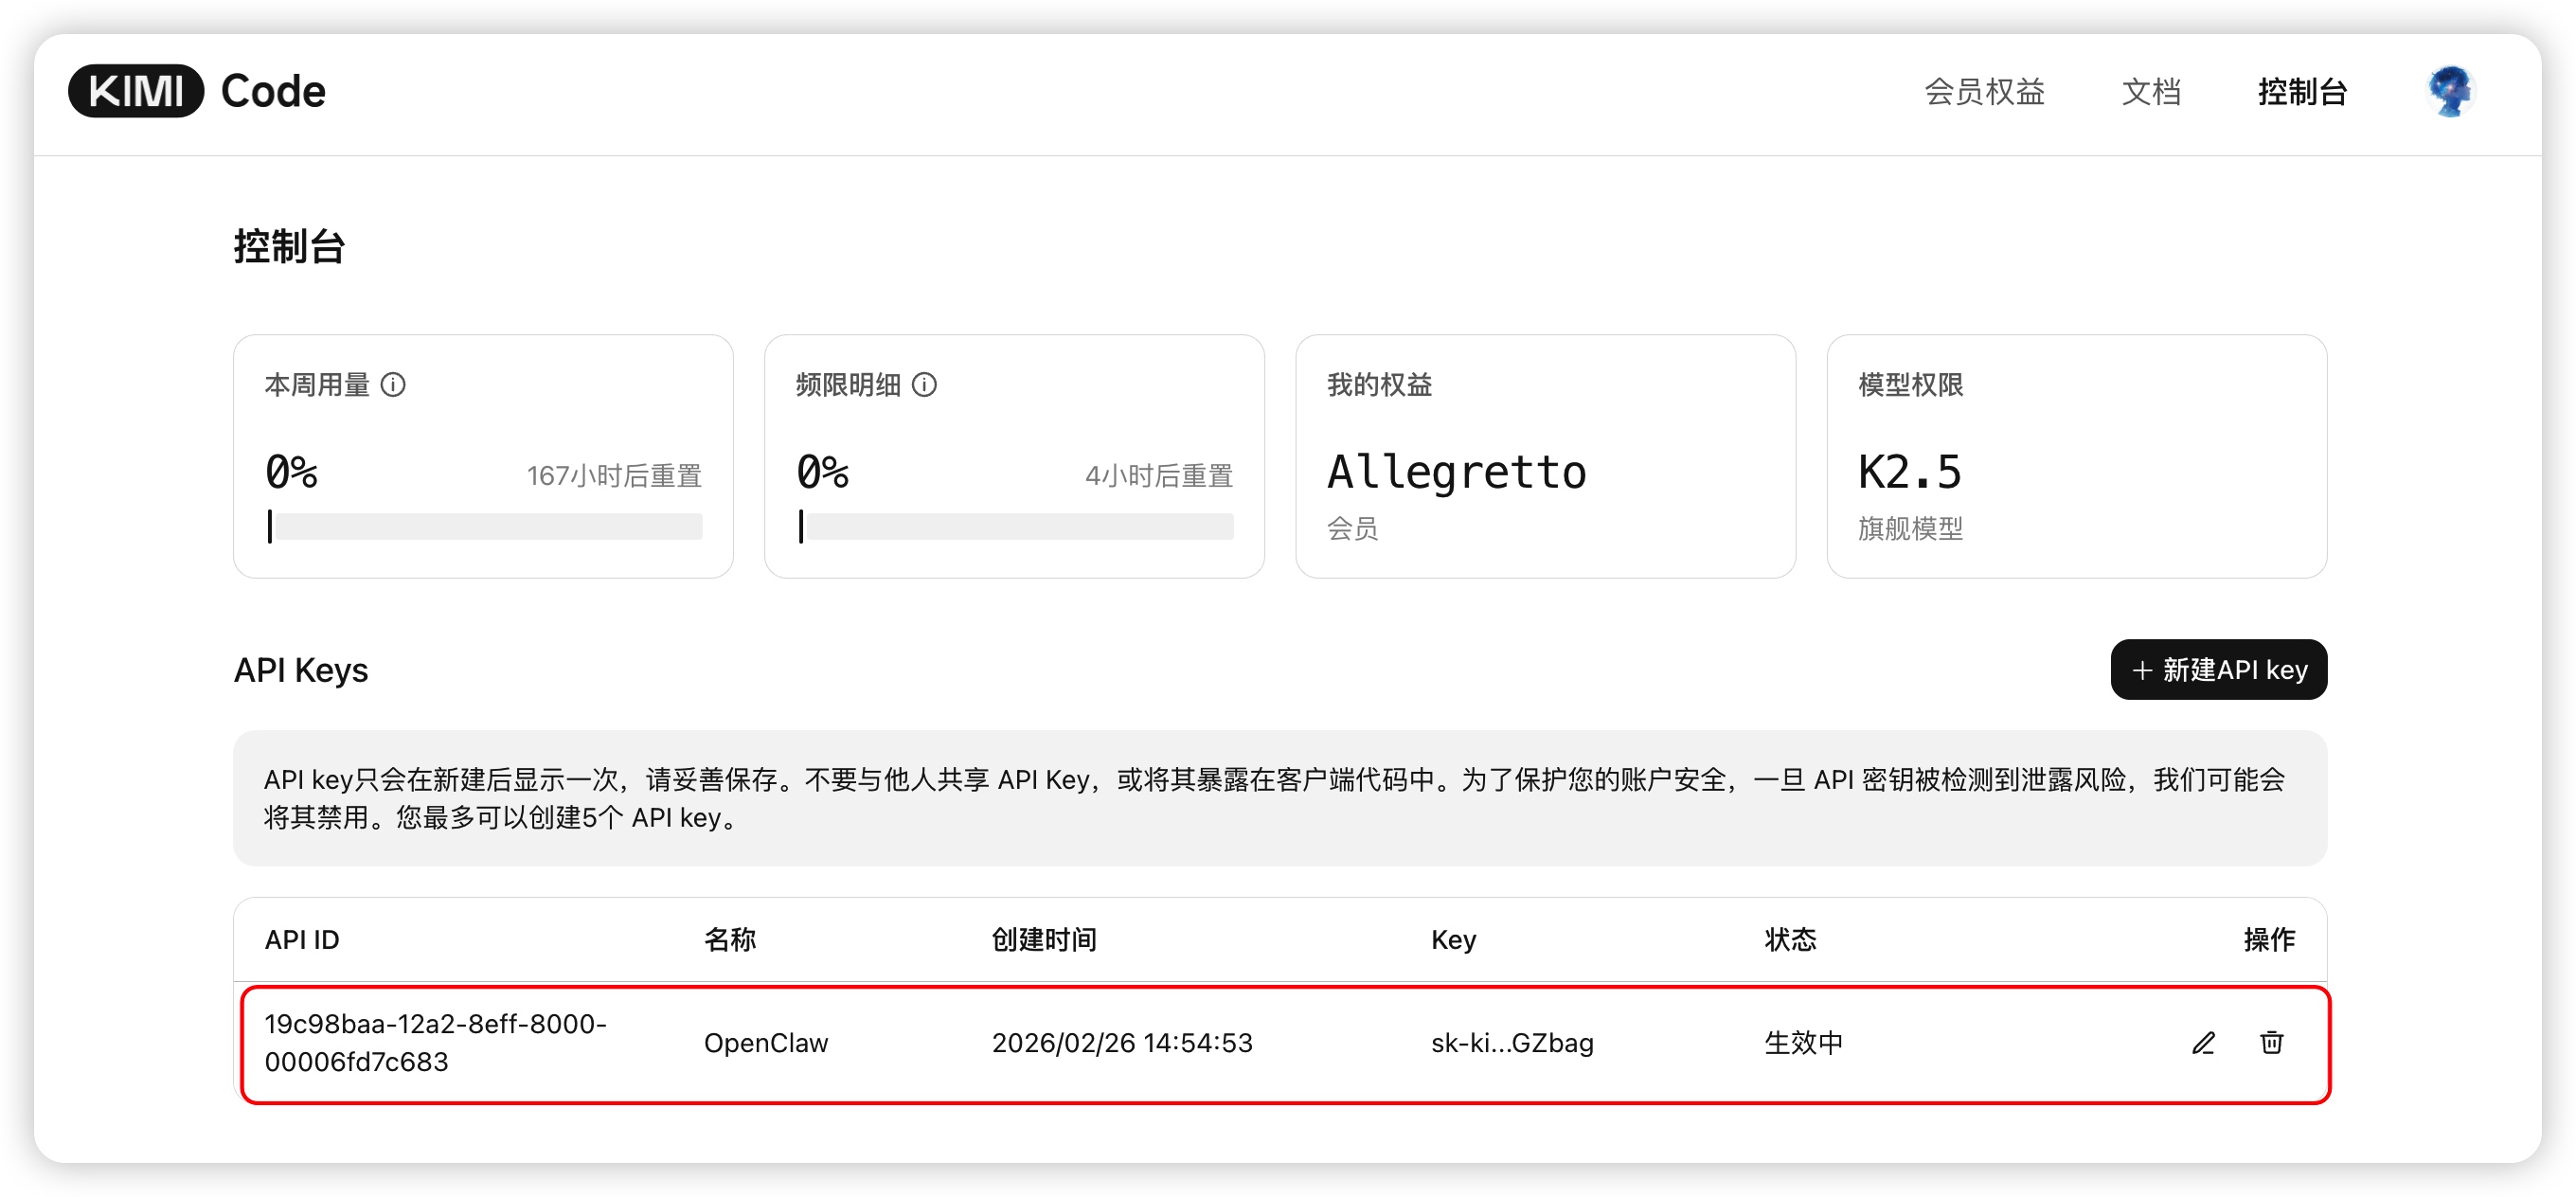2576x1197 pixels.
Task: Click the KIMI Code logo
Action: point(197,91)
